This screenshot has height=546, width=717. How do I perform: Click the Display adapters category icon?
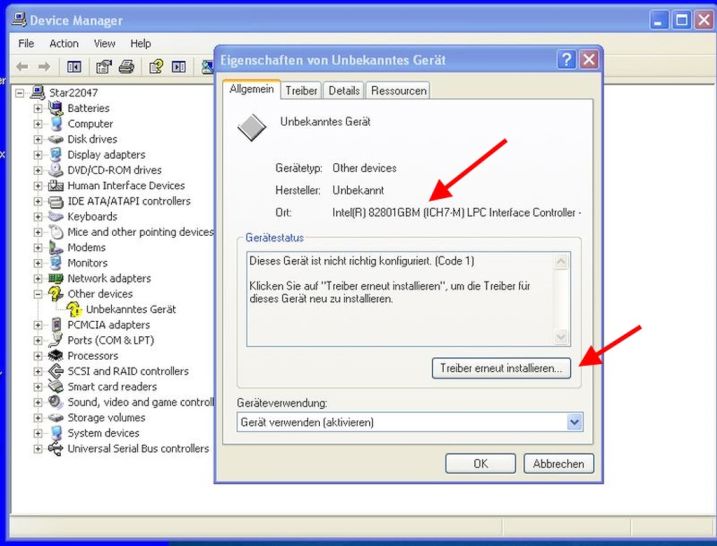(x=56, y=155)
